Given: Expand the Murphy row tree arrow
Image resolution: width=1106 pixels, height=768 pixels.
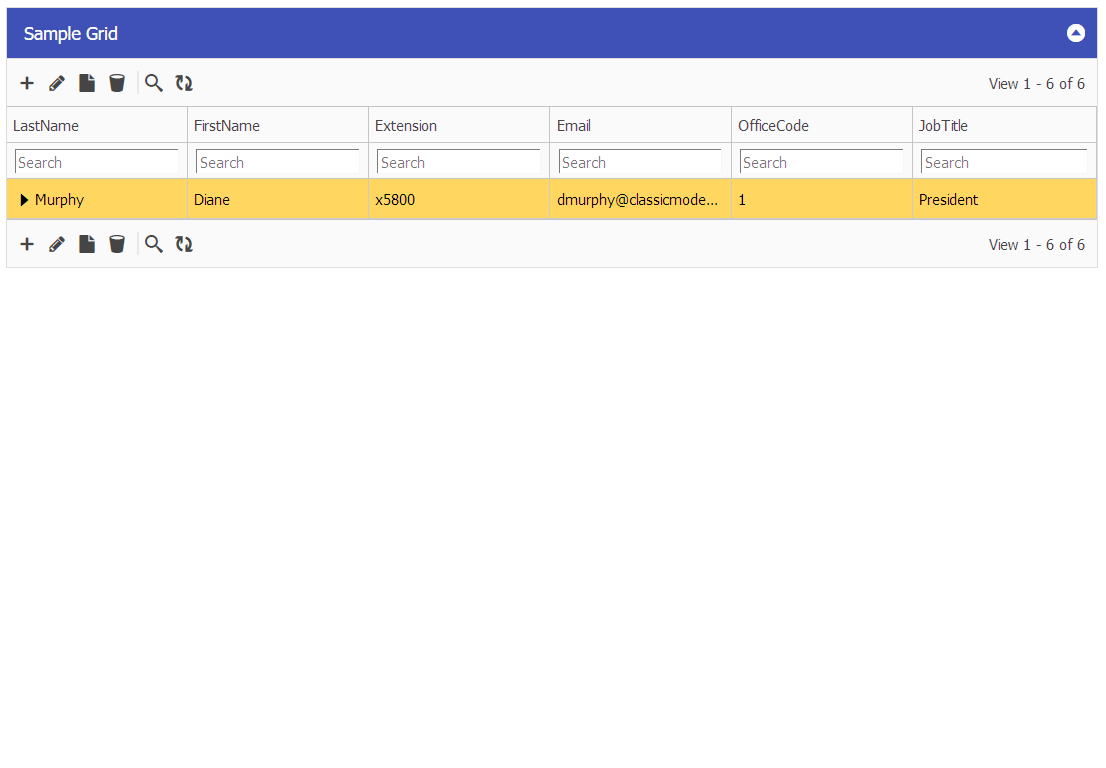Looking at the screenshot, I should pos(24,200).
